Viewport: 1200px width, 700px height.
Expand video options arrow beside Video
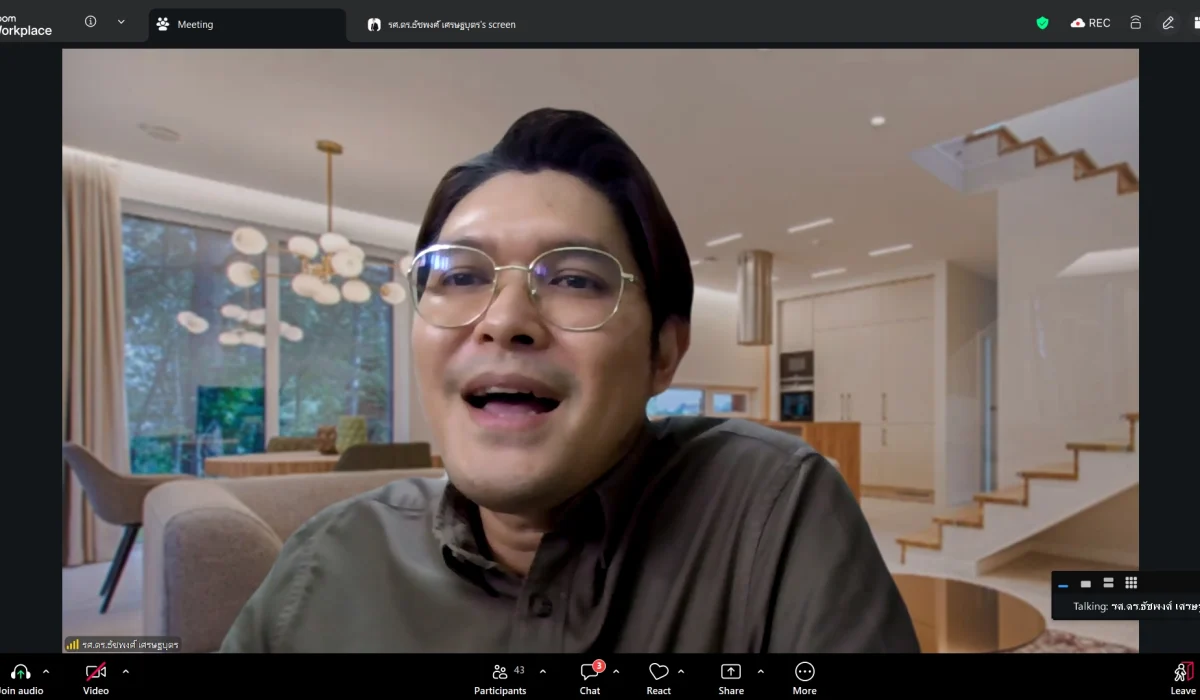[125, 671]
